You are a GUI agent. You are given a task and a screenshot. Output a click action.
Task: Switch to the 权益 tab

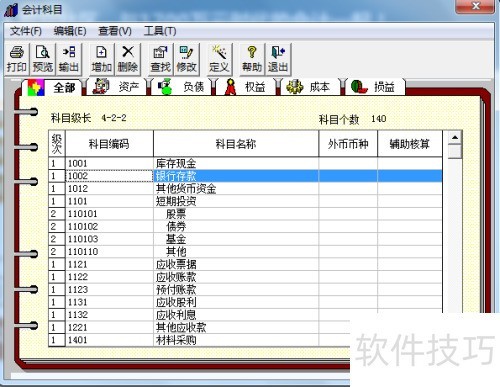click(246, 87)
